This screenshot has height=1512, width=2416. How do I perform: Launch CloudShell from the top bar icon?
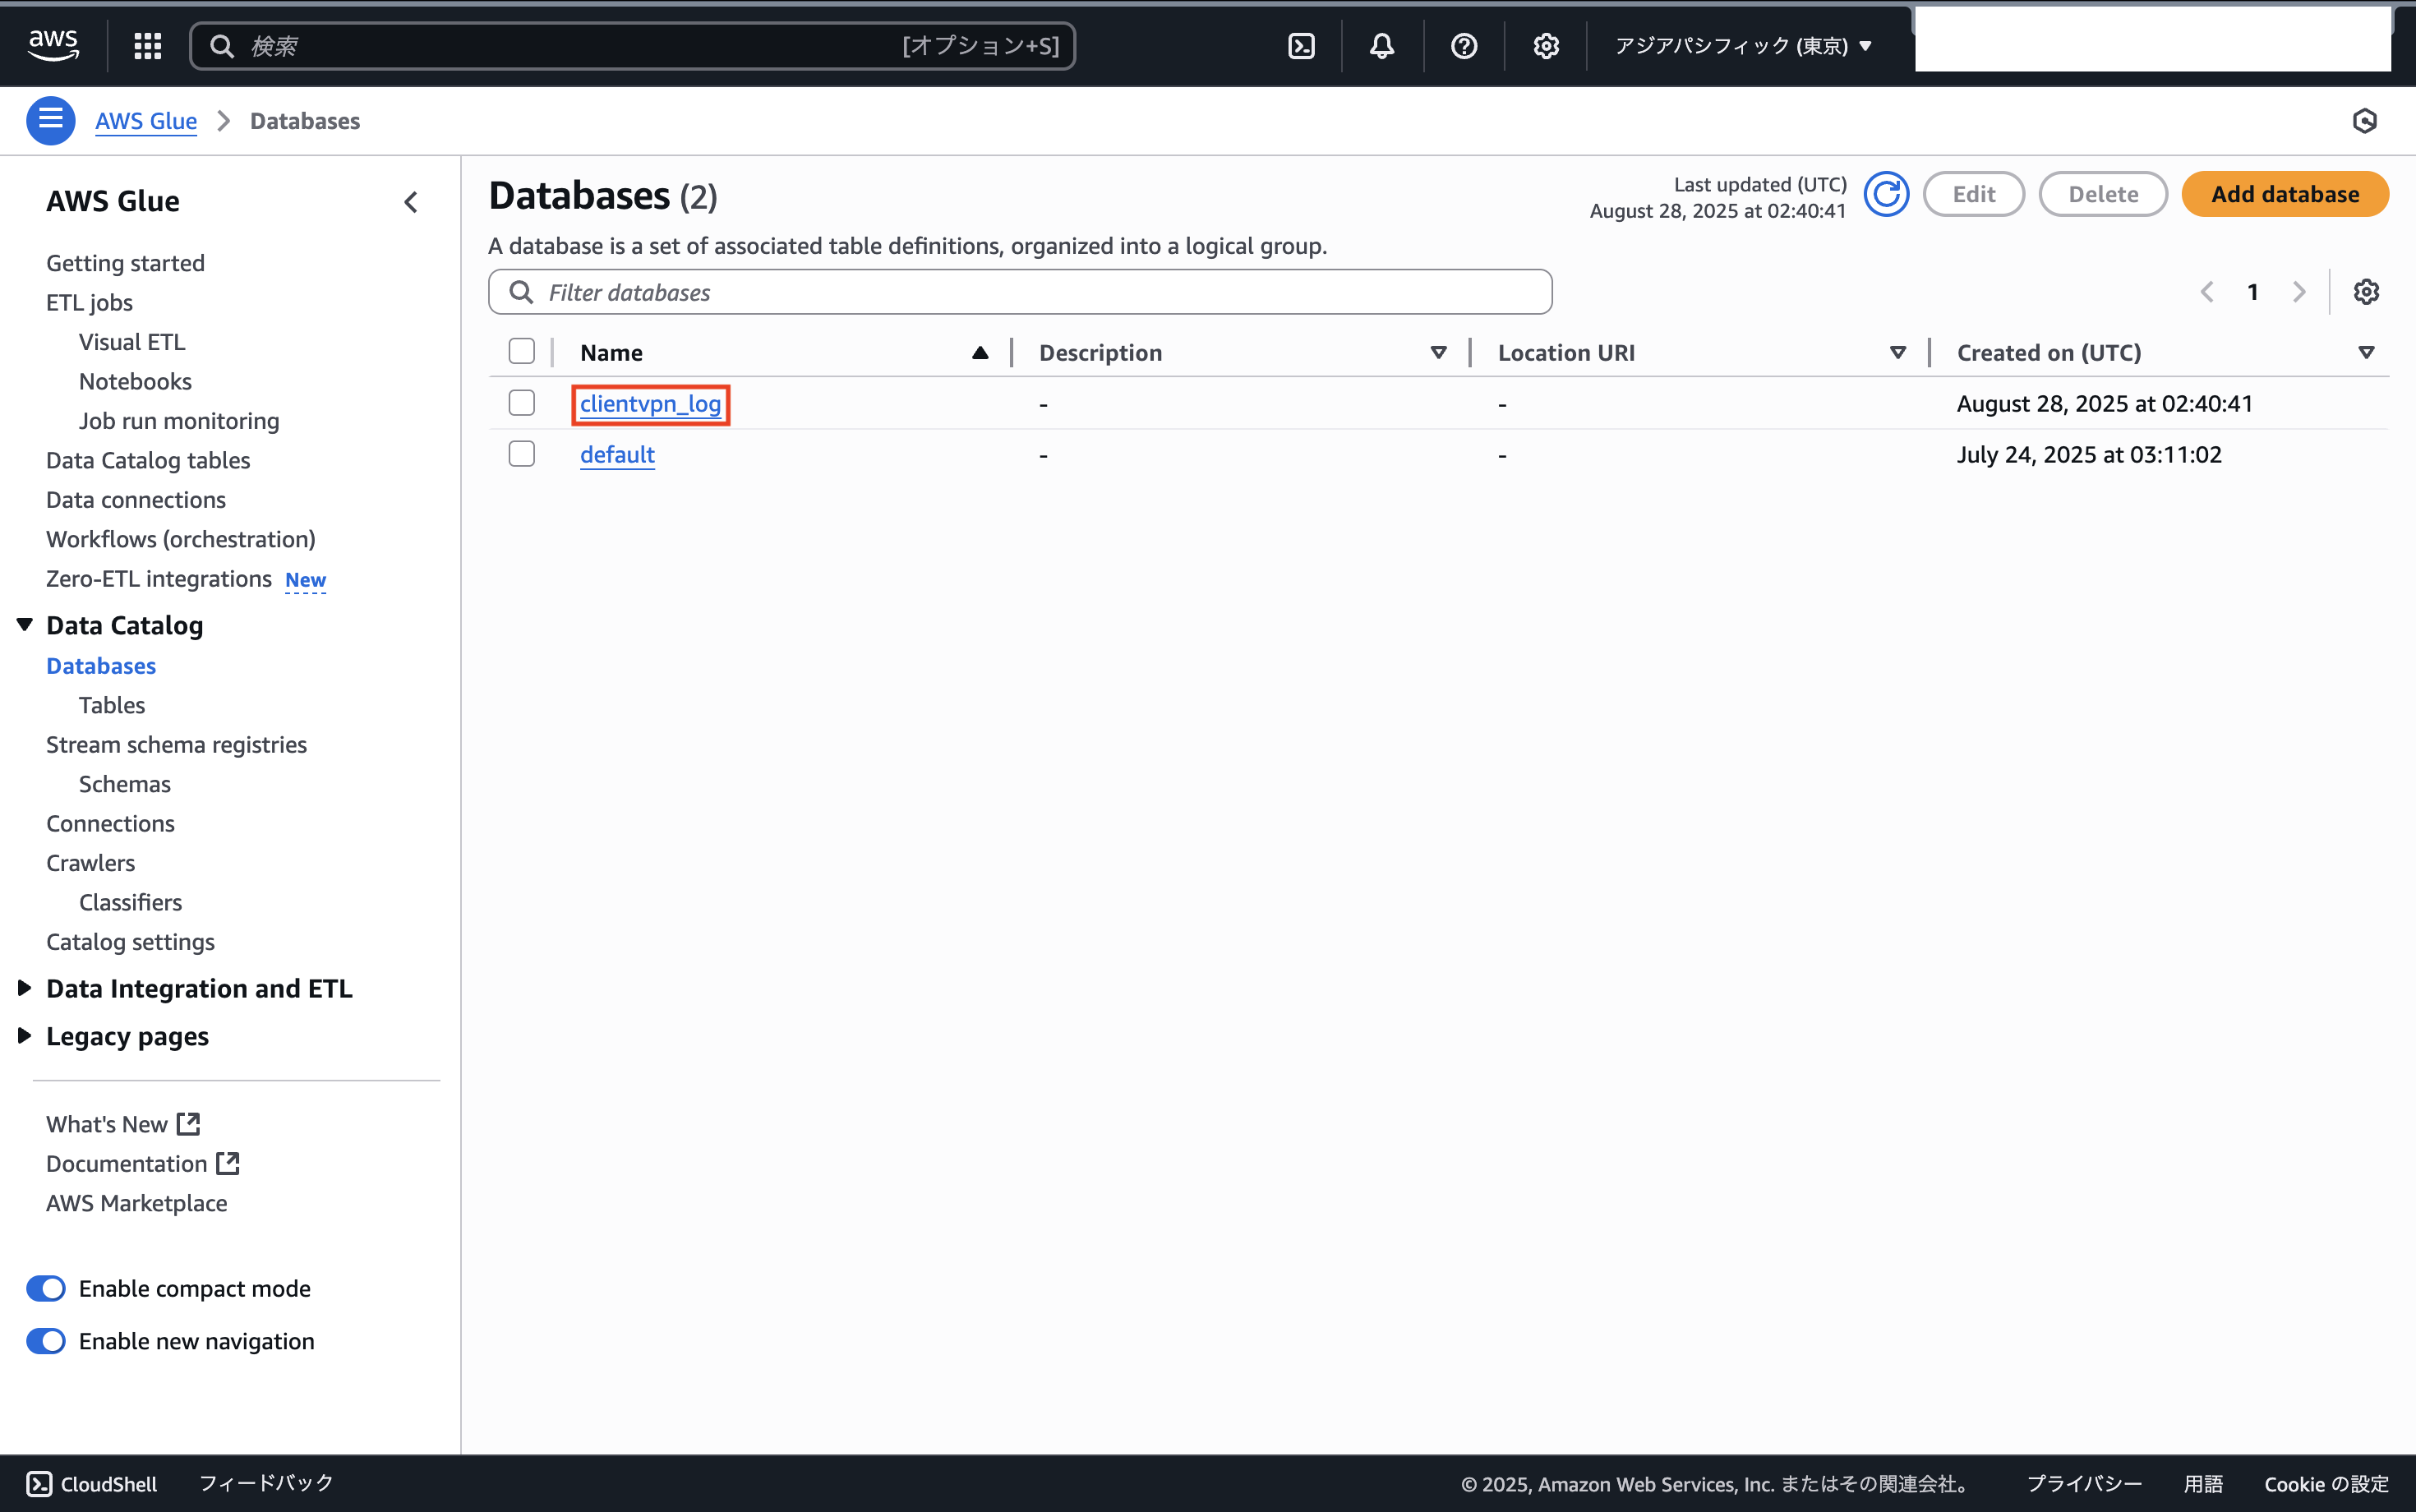tap(1301, 46)
